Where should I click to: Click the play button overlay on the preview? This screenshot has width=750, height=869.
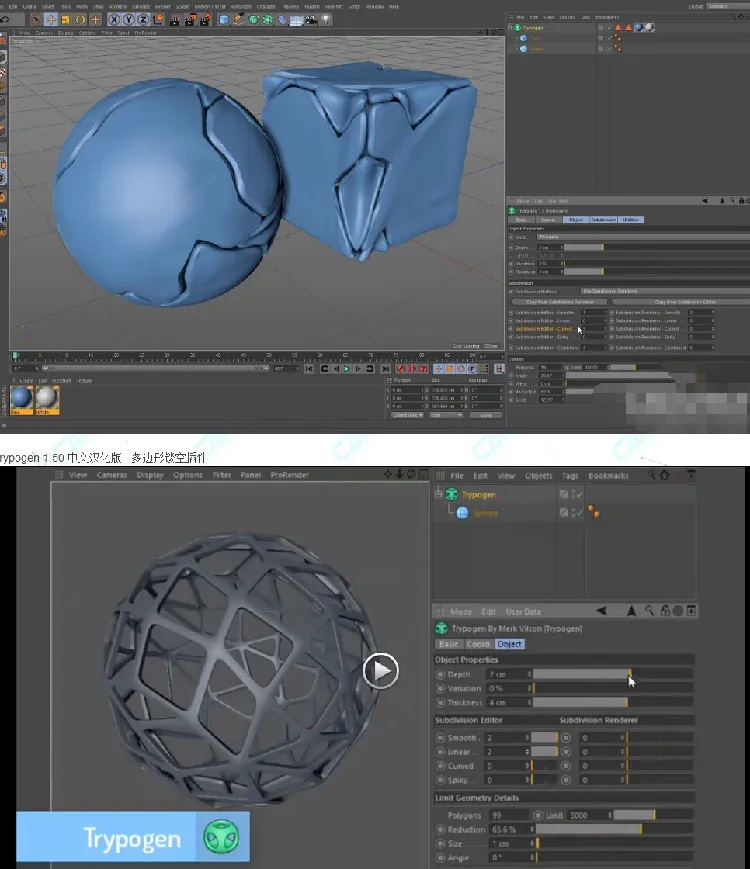380,670
